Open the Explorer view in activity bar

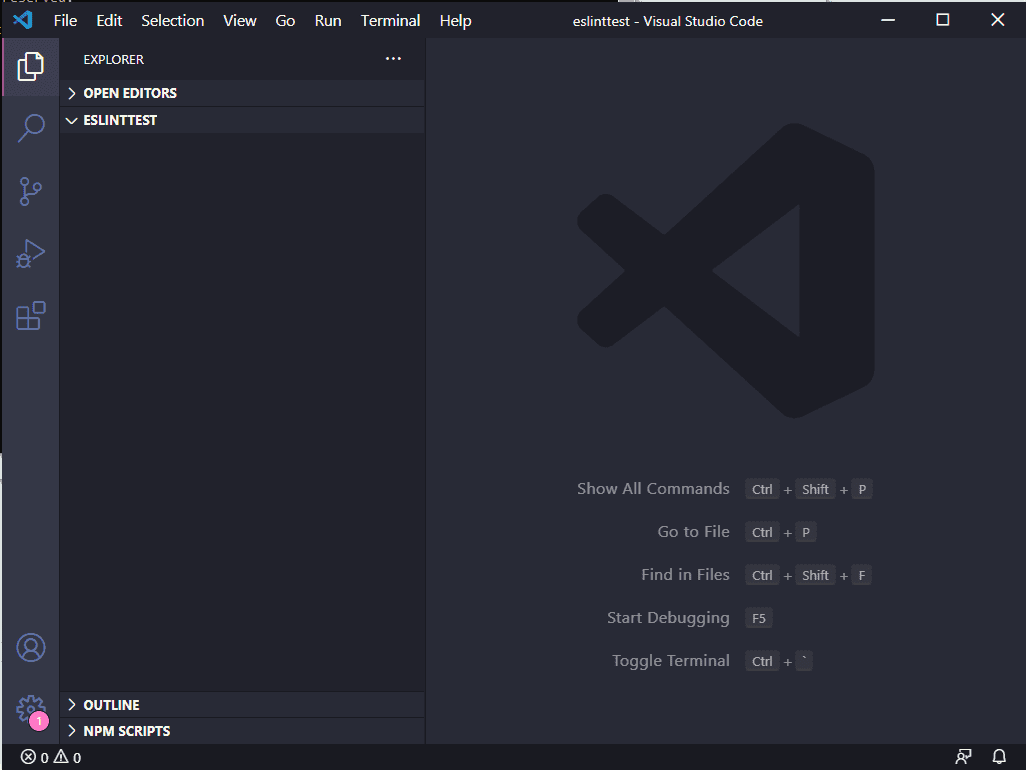point(31,67)
